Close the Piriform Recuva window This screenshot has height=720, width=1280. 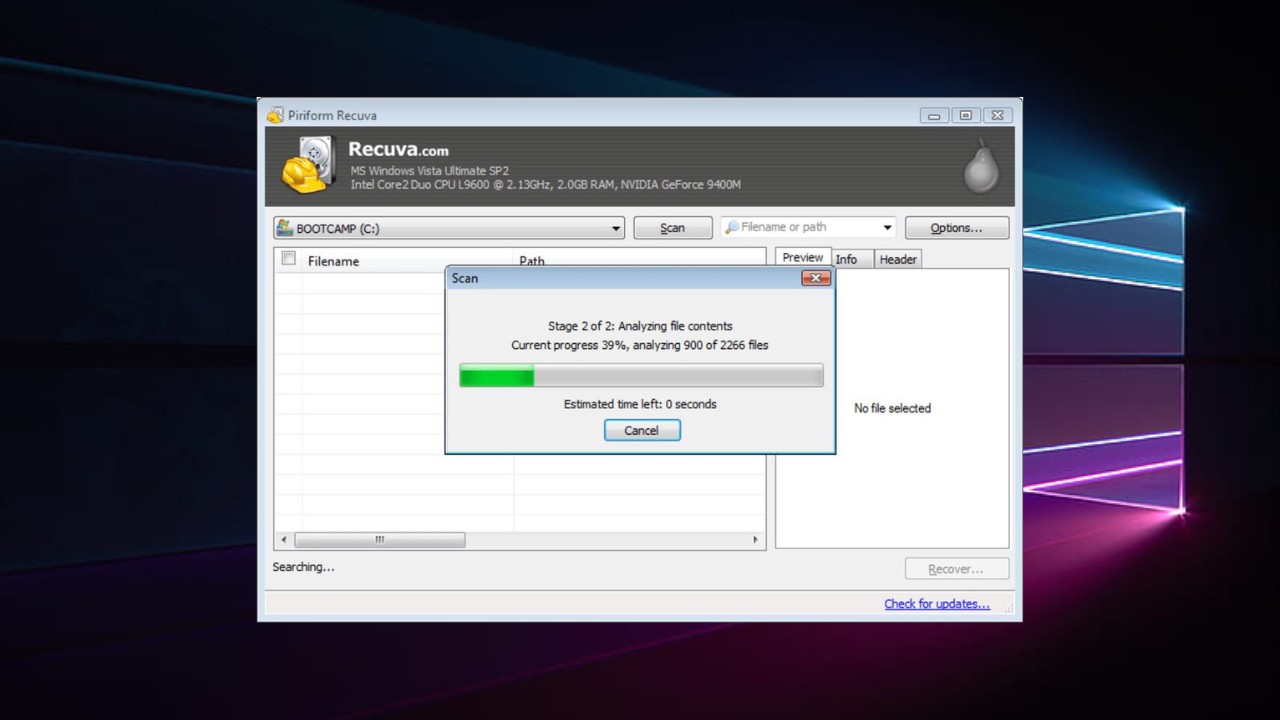tap(998, 115)
